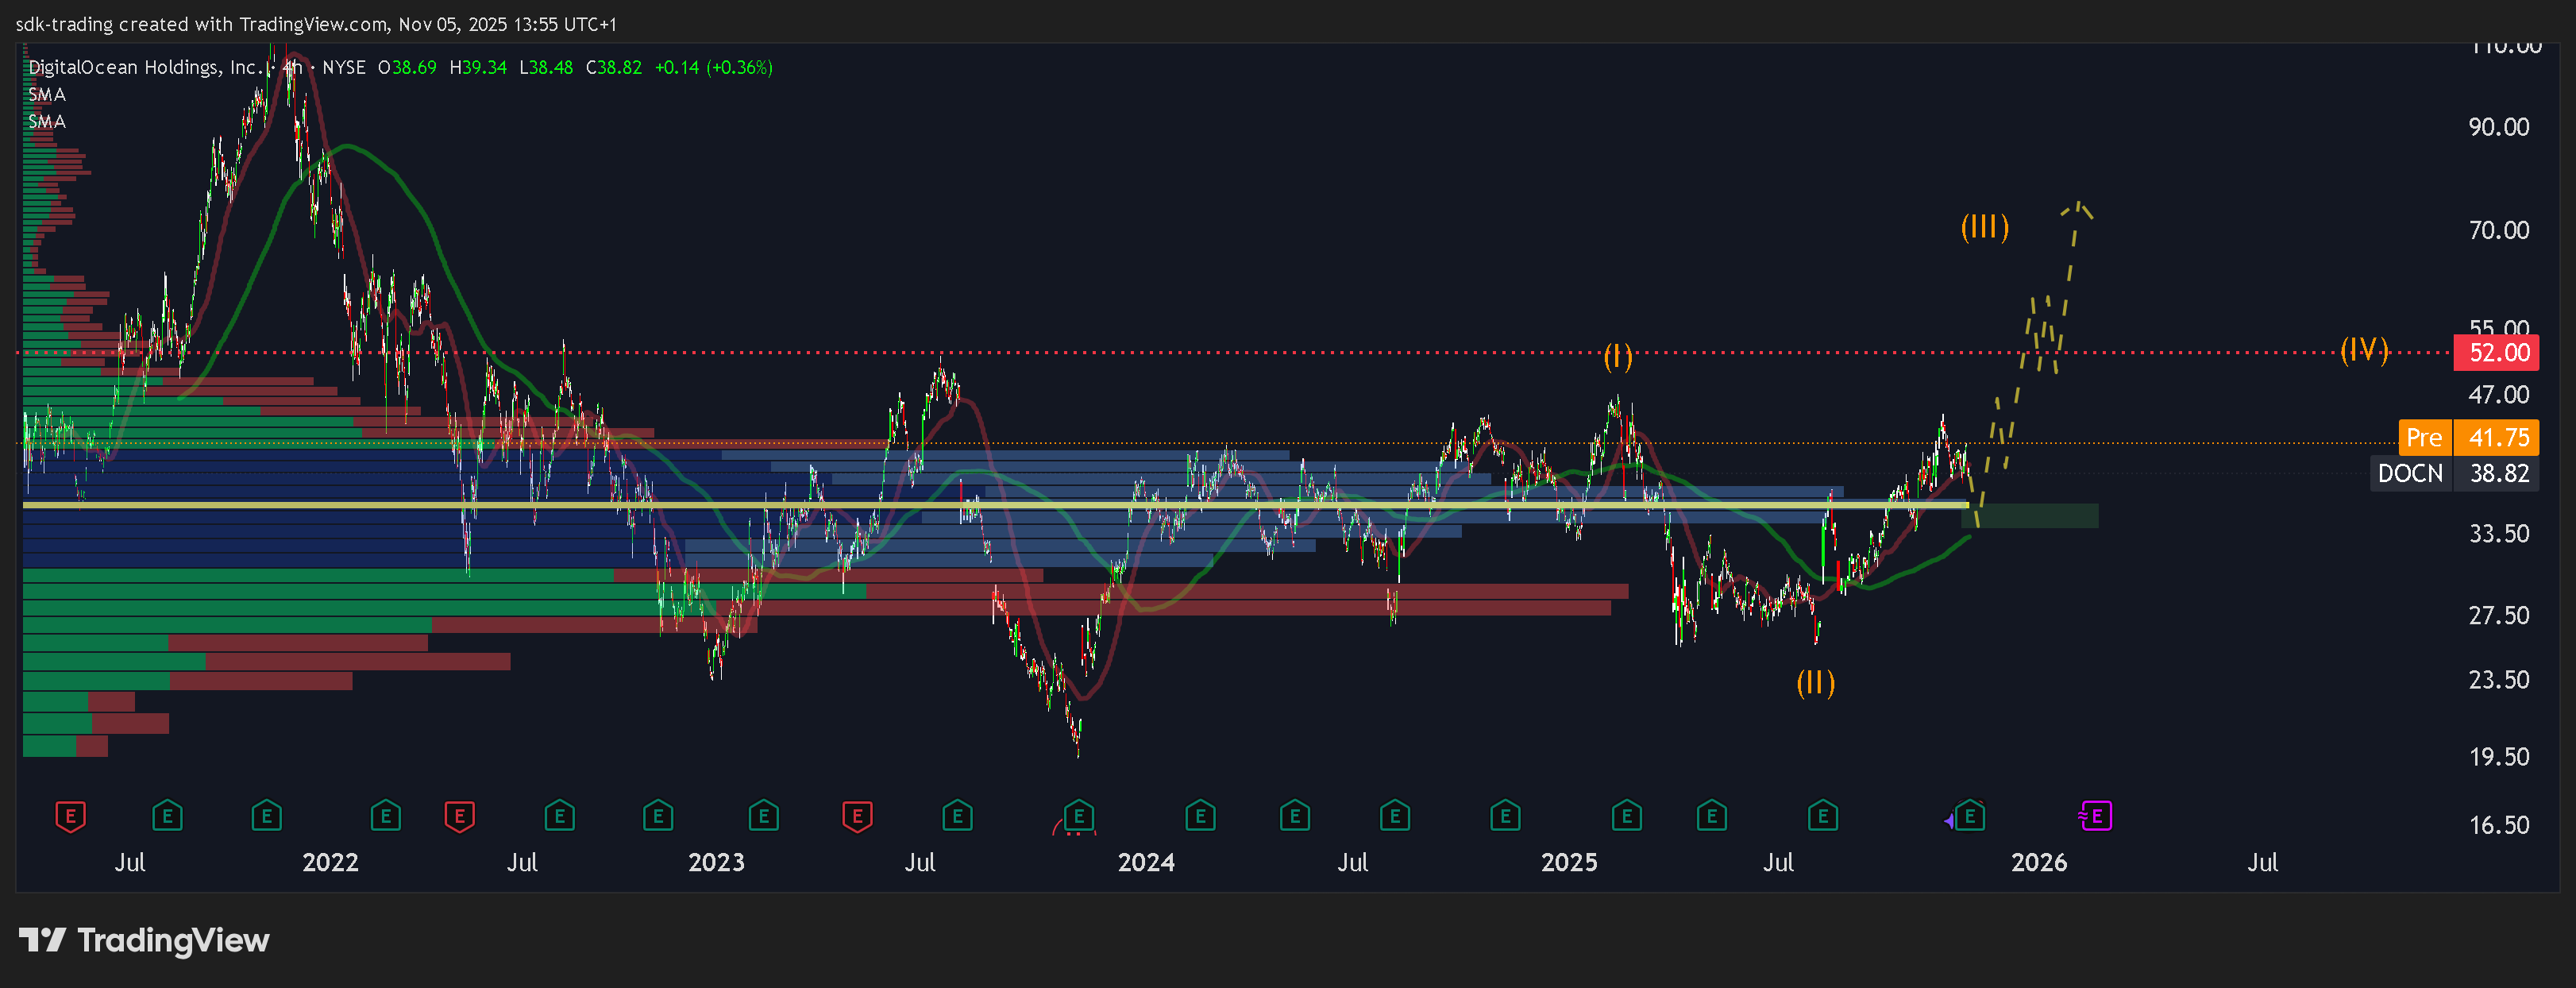Click the 2023 time axis label
The width and height of the screenshot is (2576, 988).
716,862
